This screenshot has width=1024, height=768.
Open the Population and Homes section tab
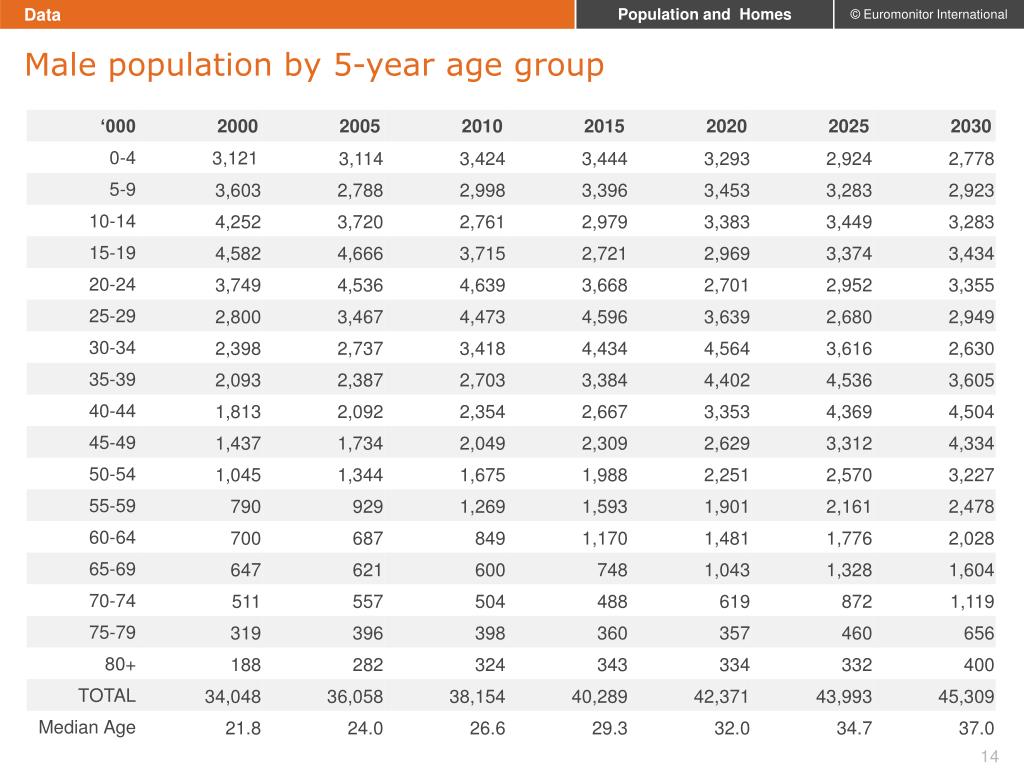click(704, 14)
